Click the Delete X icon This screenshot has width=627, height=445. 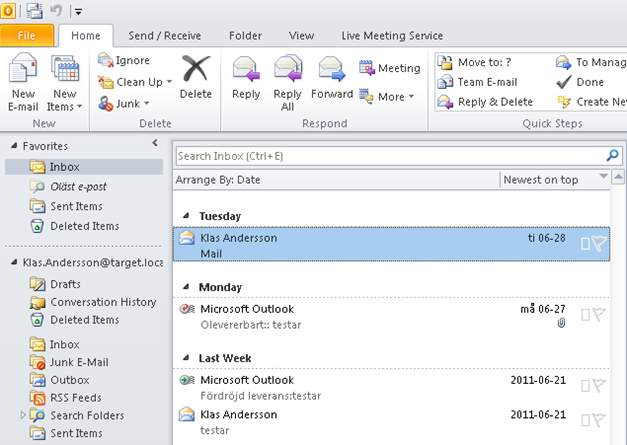click(x=196, y=68)
